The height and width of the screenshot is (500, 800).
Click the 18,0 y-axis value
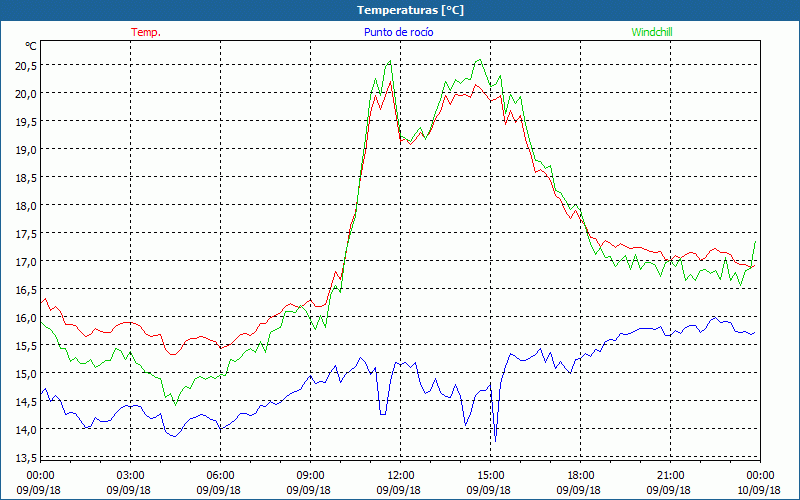coord(27,206)
